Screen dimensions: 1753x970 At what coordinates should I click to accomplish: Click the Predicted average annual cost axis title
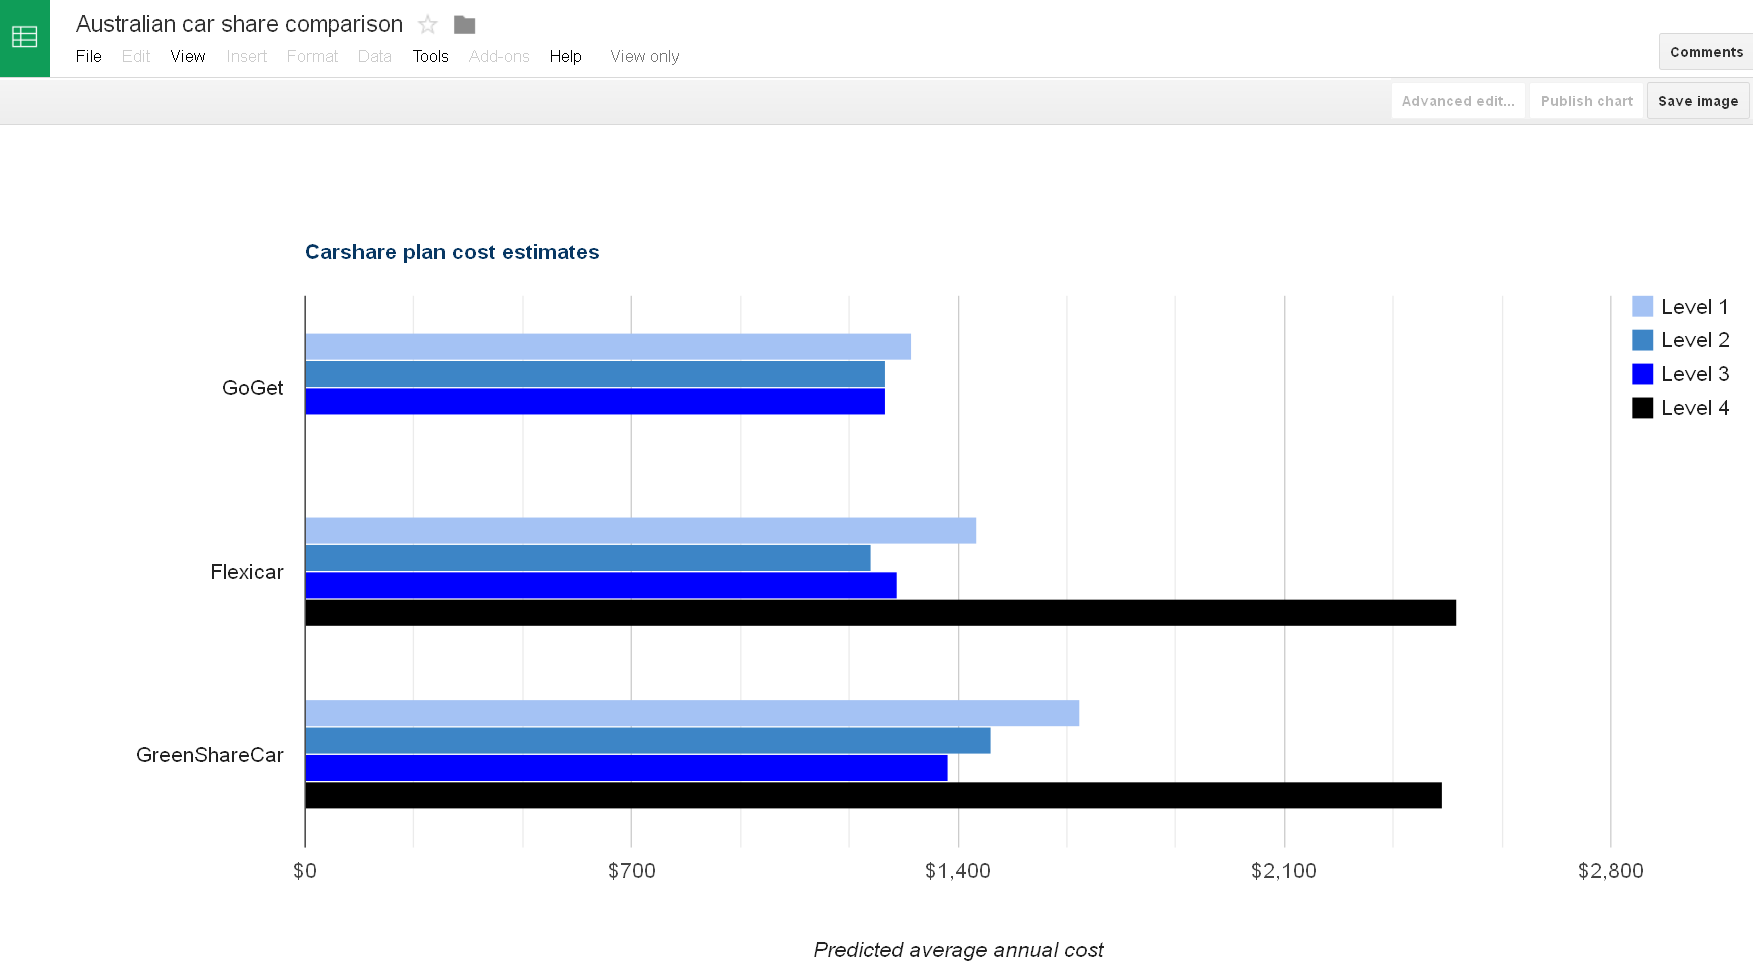point(958,950)
